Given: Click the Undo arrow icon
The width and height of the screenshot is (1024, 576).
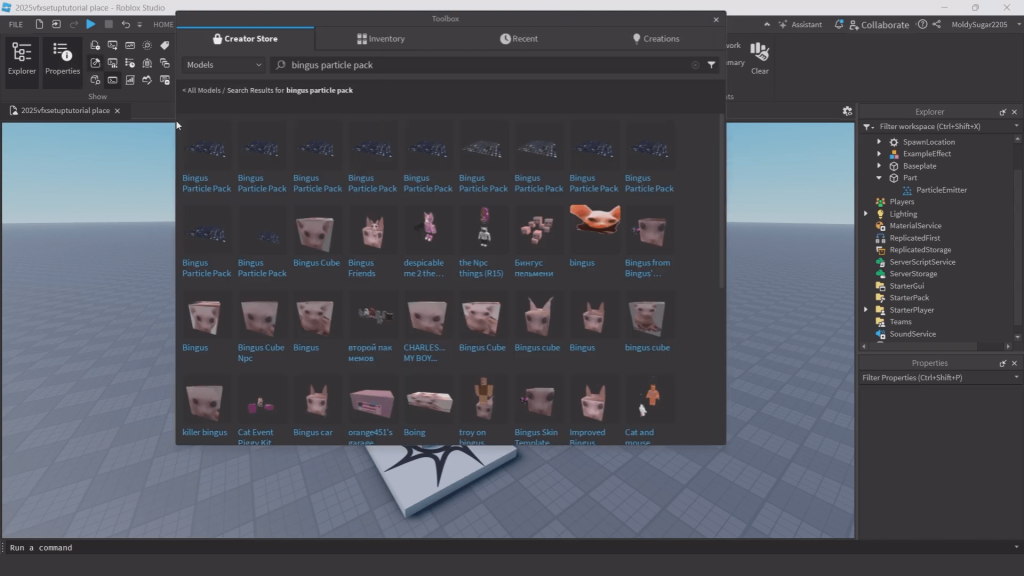Looking at the screenshot, I should [125, 24].
